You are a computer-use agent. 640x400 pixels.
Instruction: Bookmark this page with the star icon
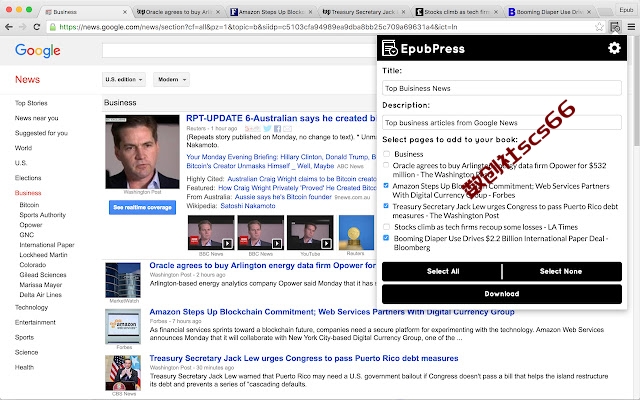(599, 27)
